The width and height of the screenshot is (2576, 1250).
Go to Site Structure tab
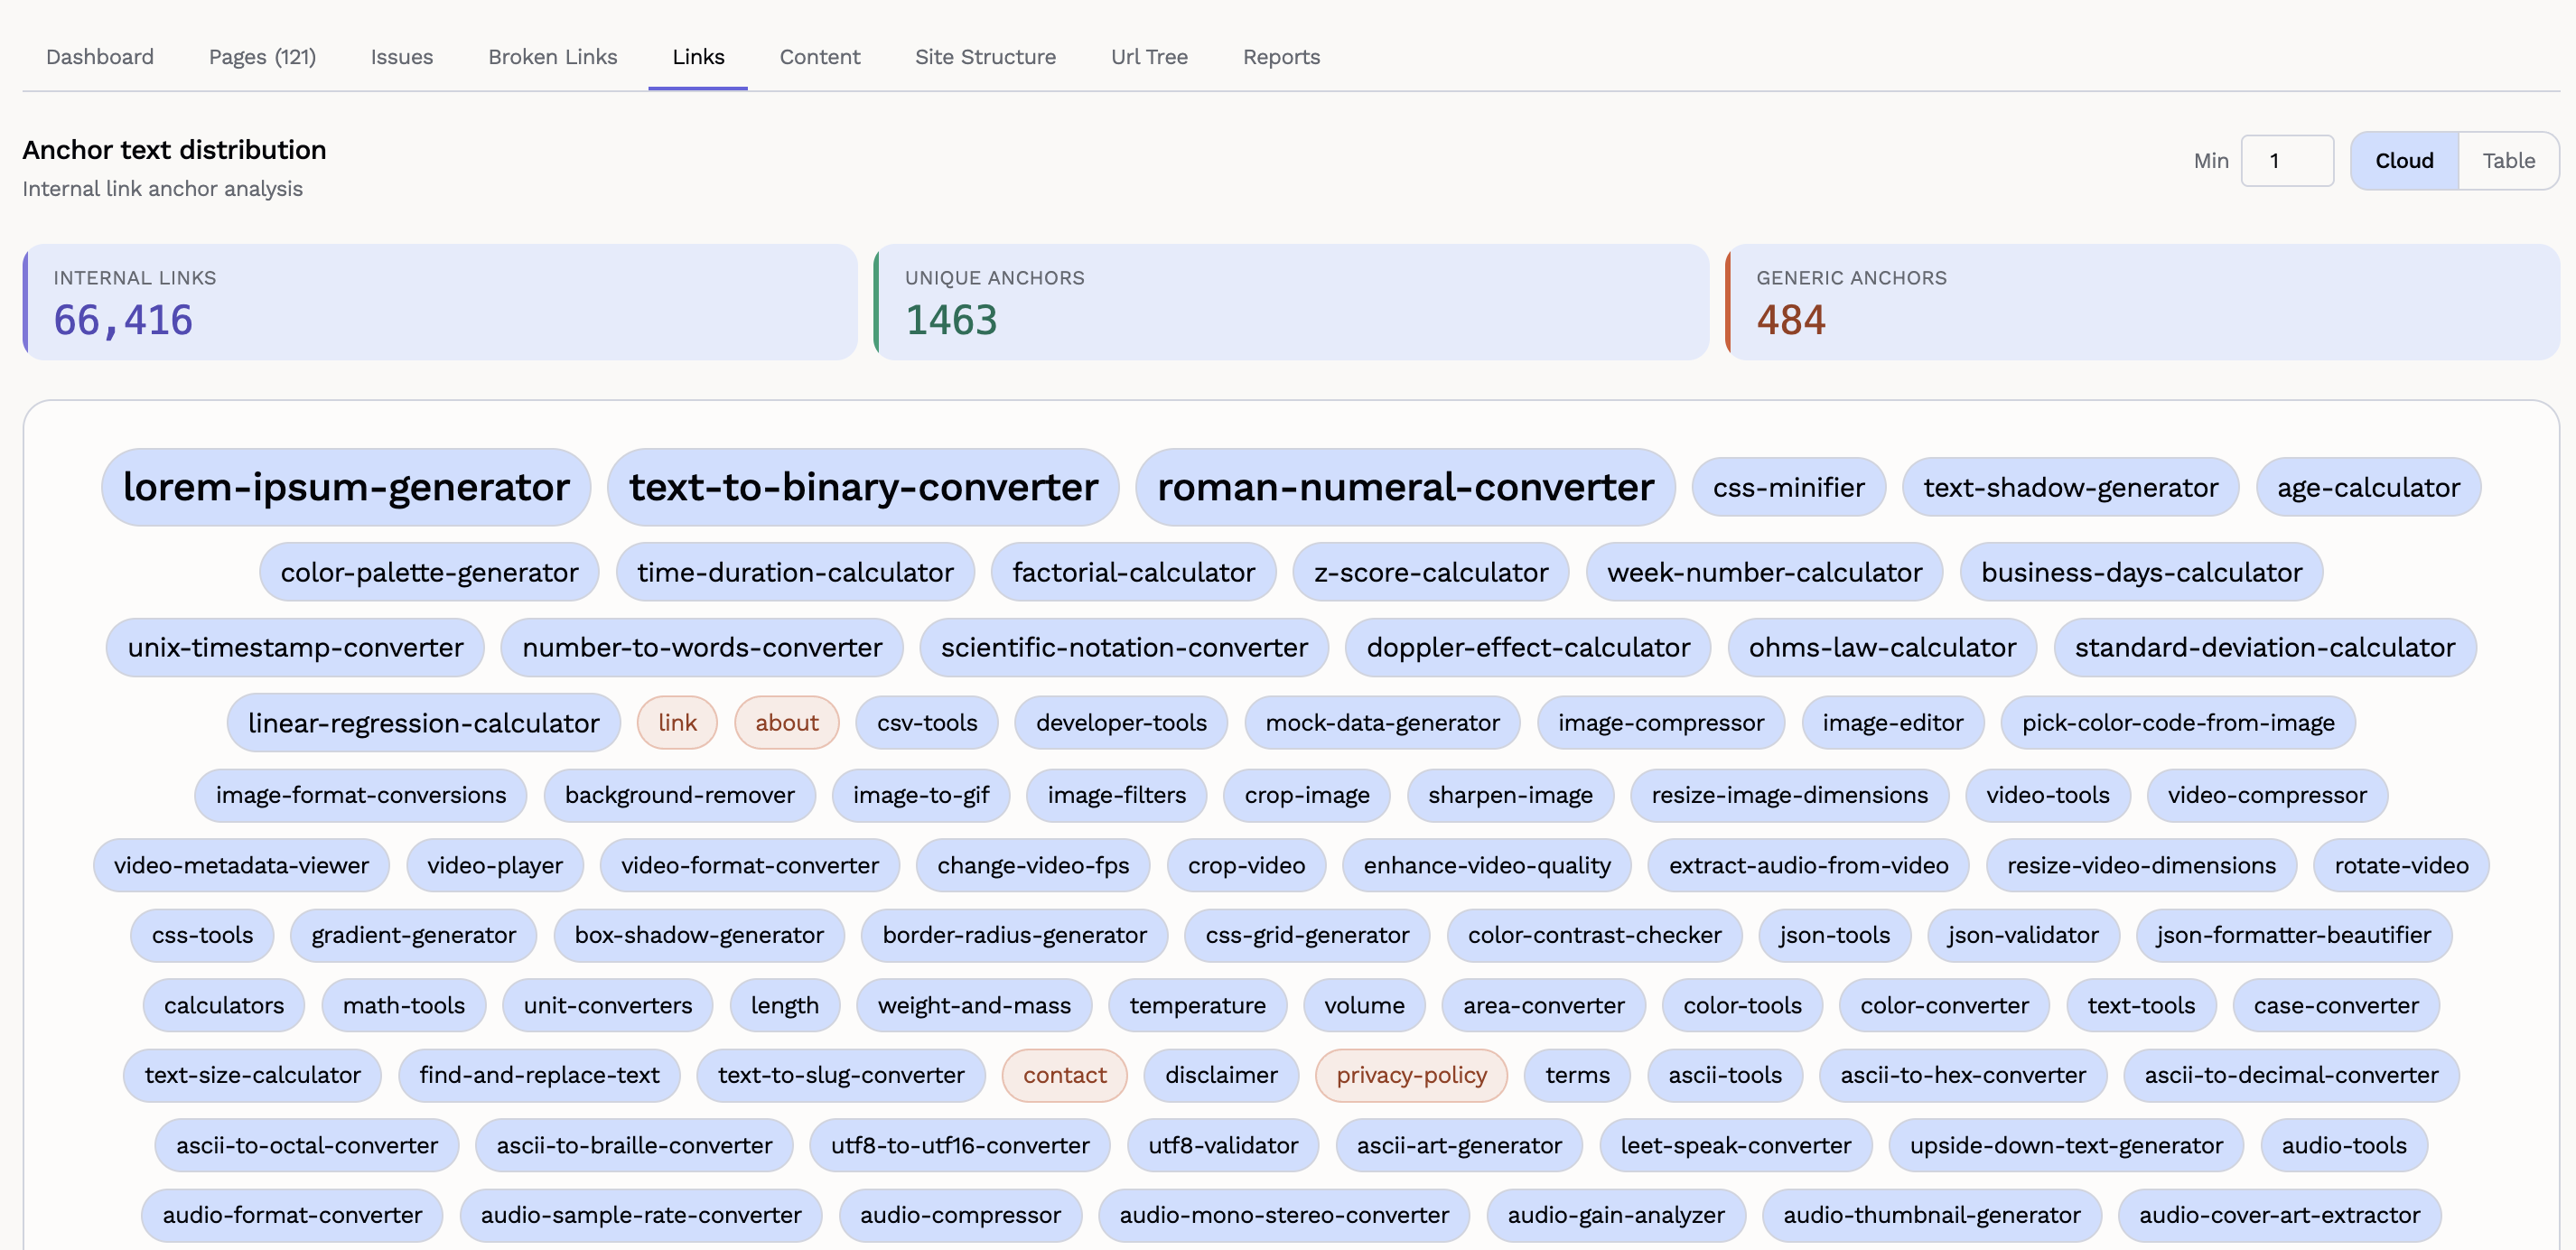[x=984, y=57]
